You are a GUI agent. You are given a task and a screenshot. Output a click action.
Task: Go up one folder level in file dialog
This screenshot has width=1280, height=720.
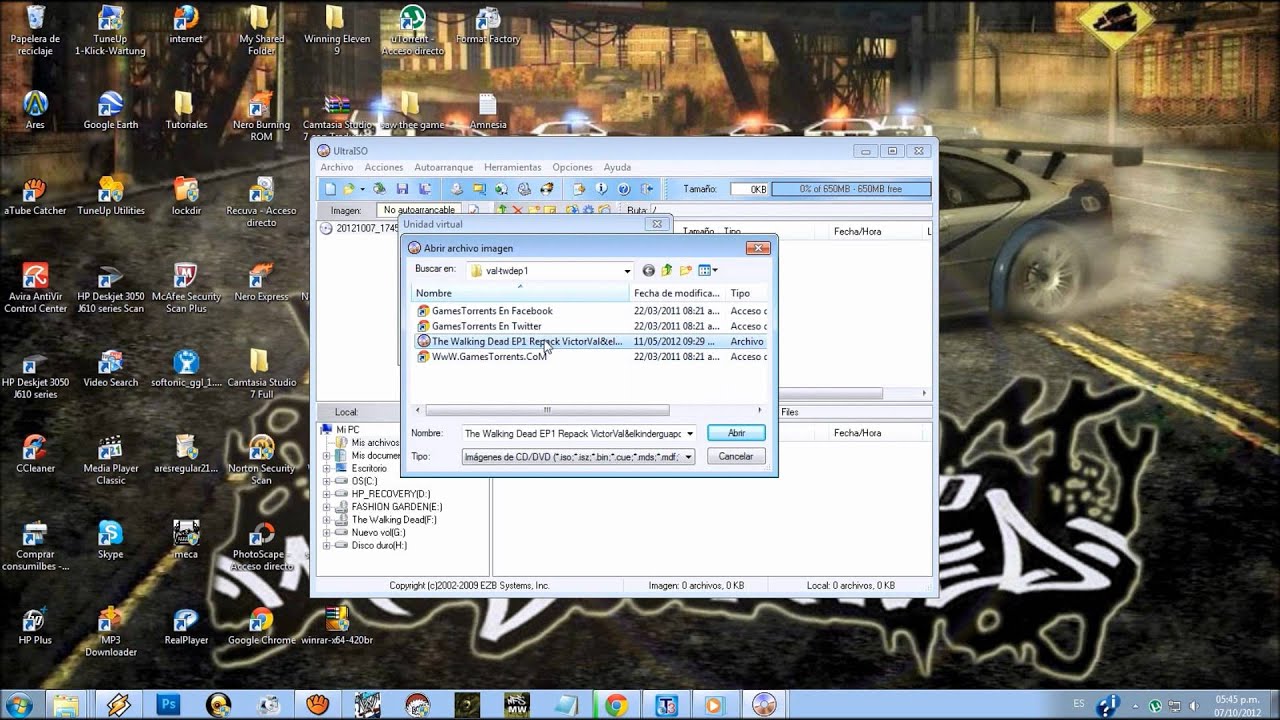click(x=667, y=270)
